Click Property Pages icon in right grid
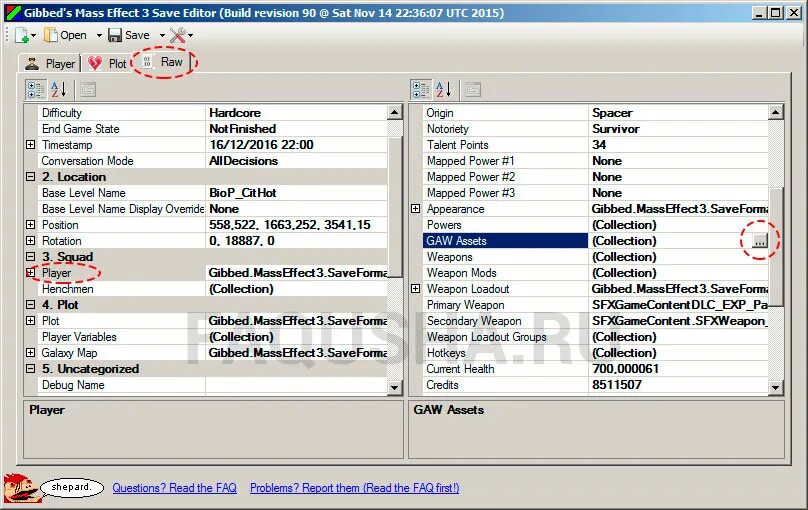808x510 pixels. [473, 90]
